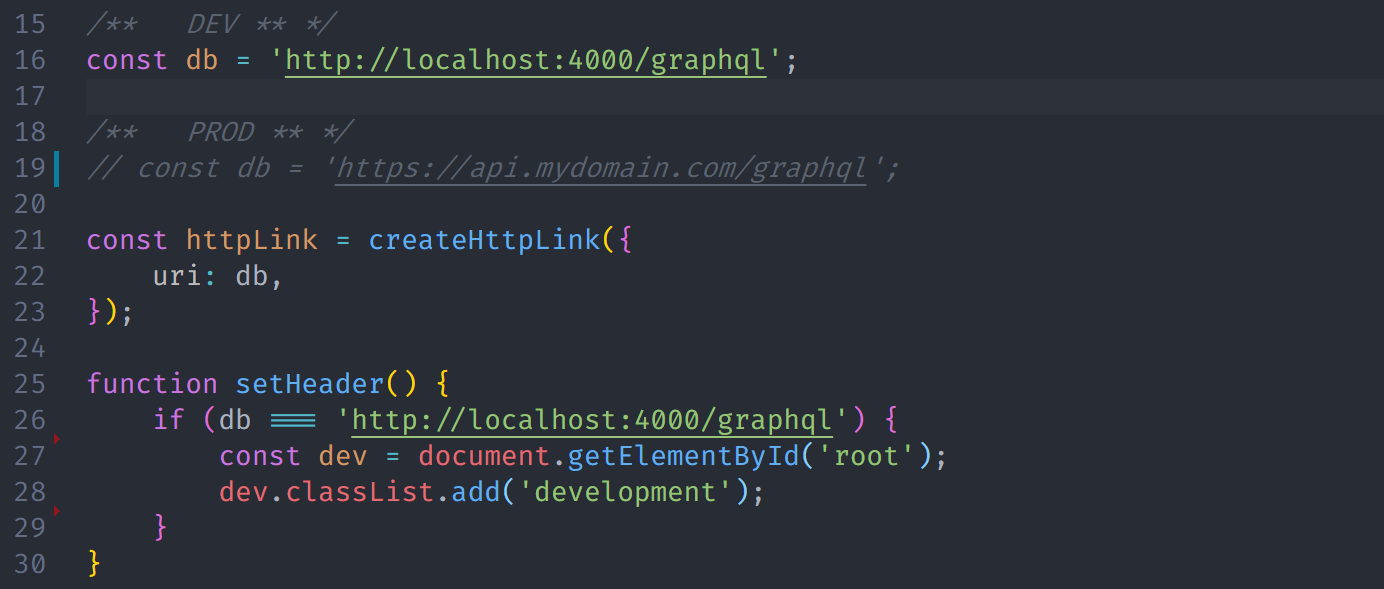Image resolution: width=1384 pixels, height=589 pixels.
Task: Select line number 21 in the gutter
Action: tap(31, 240)
